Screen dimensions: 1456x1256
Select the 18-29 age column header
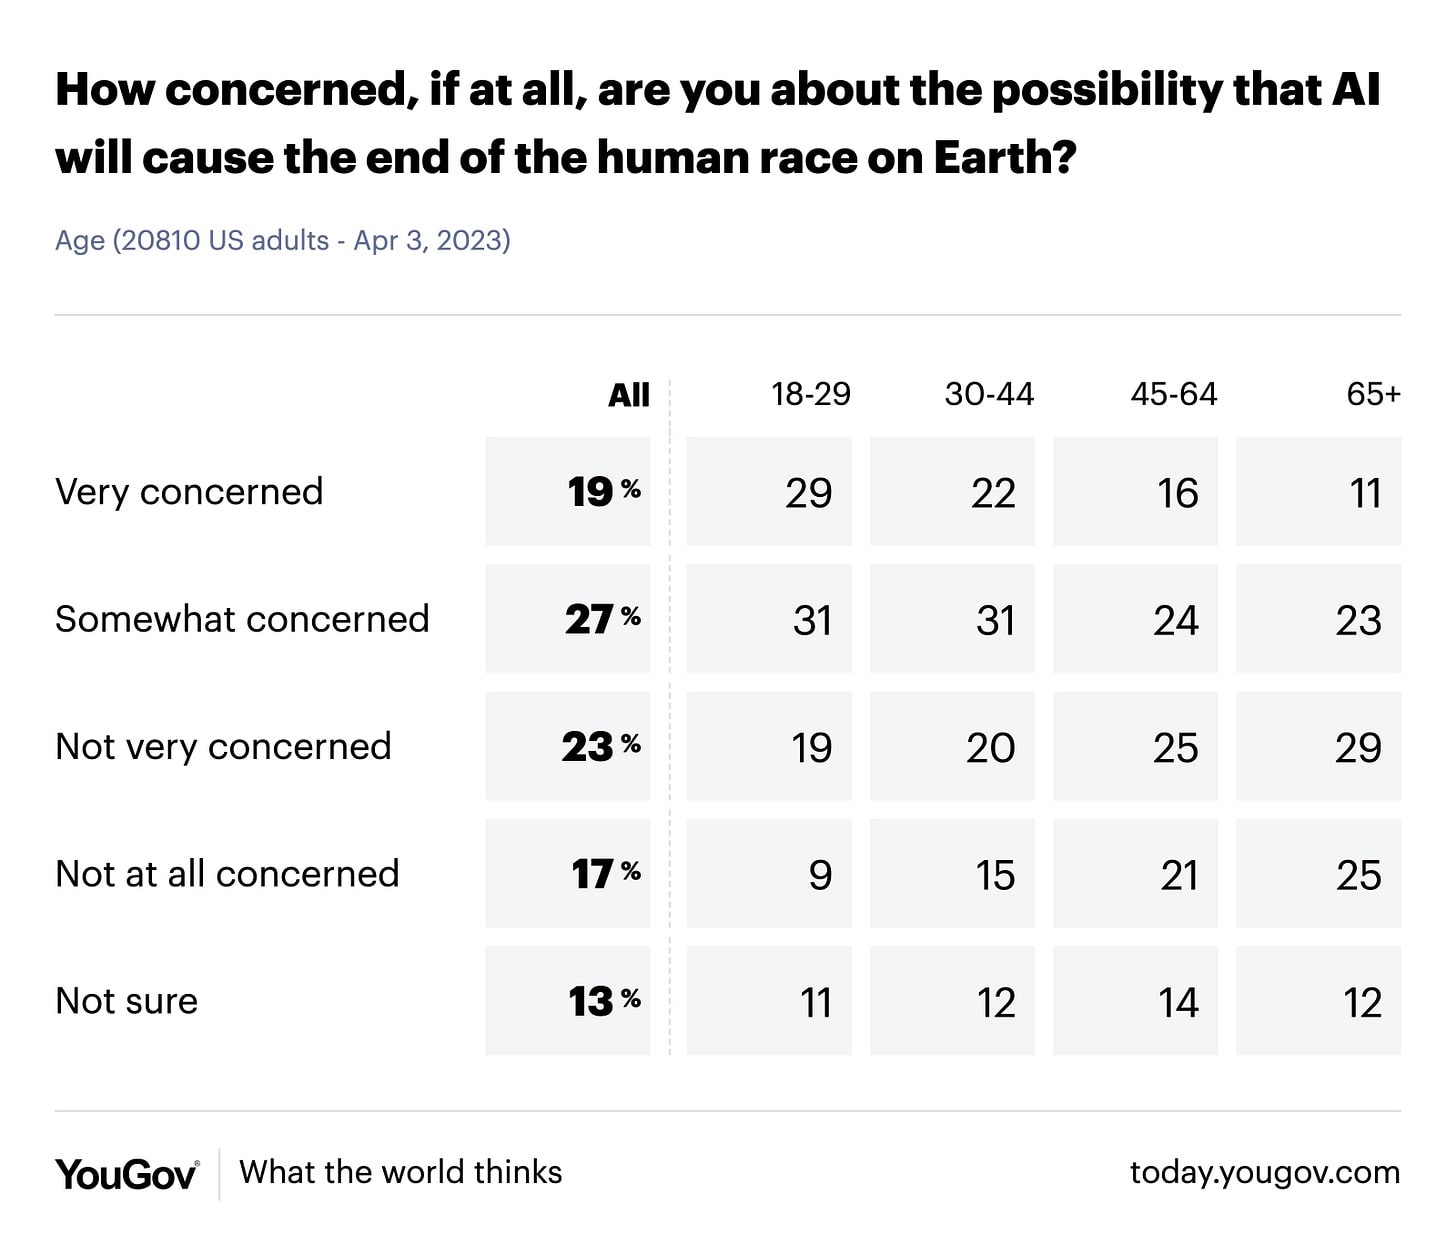pos(810,394)
